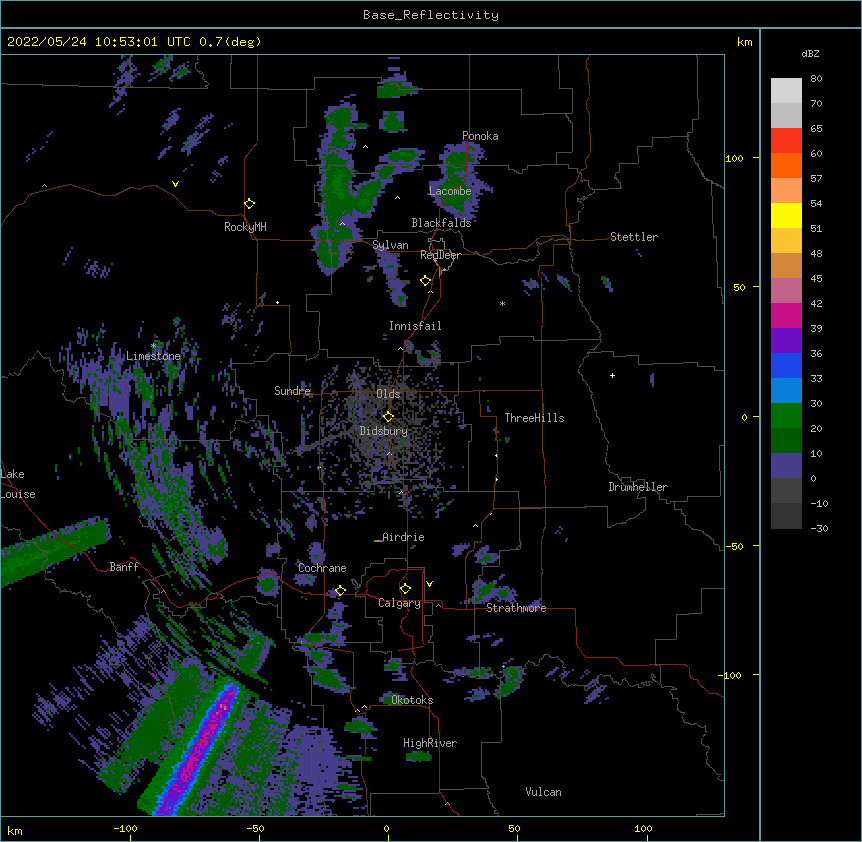The width and height of the screenshot is (862, 842).
Task: Click the Cochrane city label
Action: (x=322, y=568)
